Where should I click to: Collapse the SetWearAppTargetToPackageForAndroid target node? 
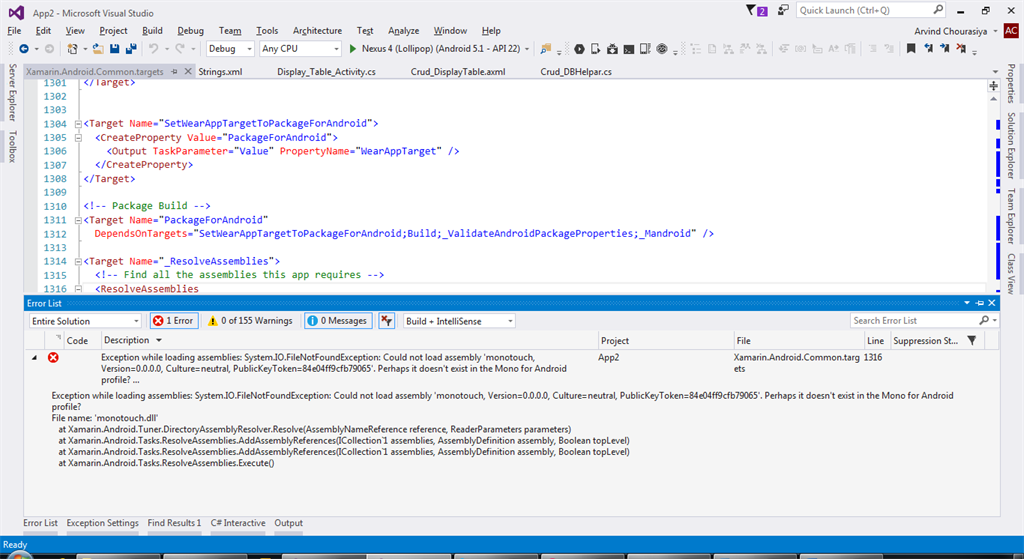point(78,123)
